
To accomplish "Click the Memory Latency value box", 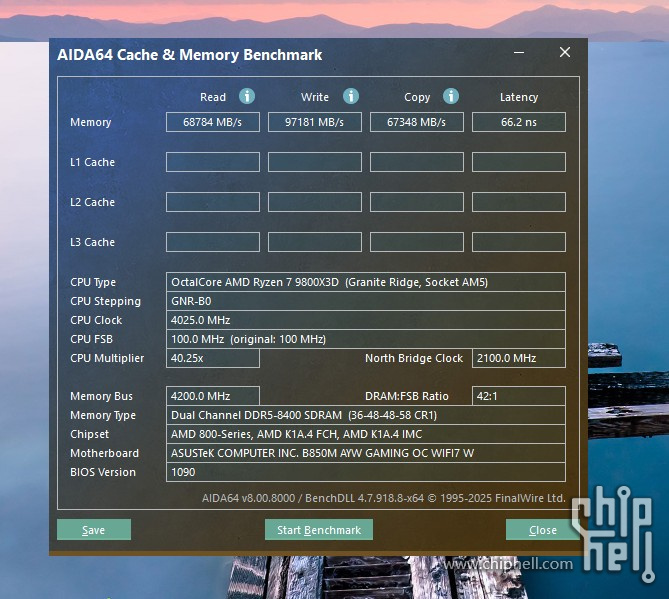I will point(519,122).
